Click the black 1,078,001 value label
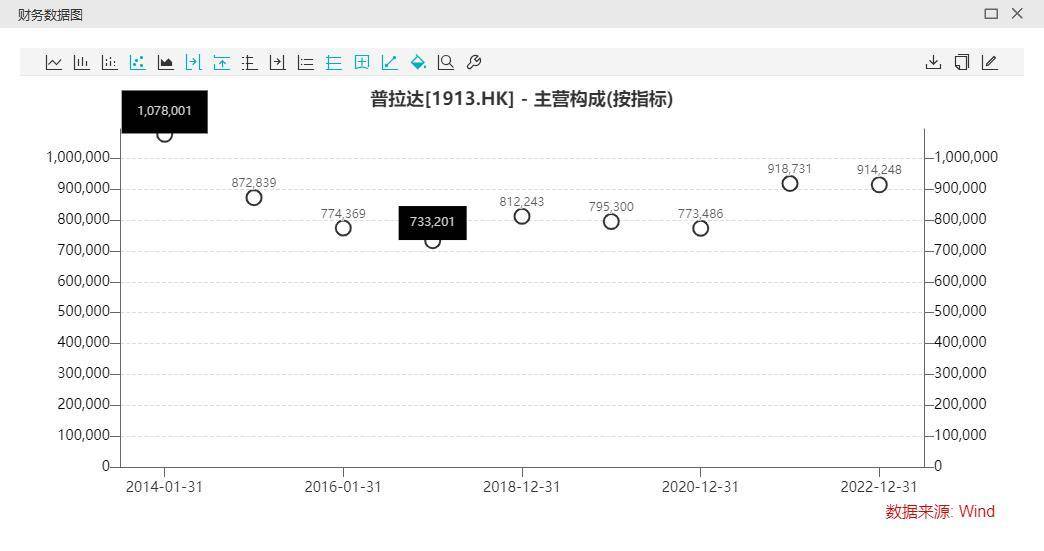The image size is (1044, 551). pos(164,111)
